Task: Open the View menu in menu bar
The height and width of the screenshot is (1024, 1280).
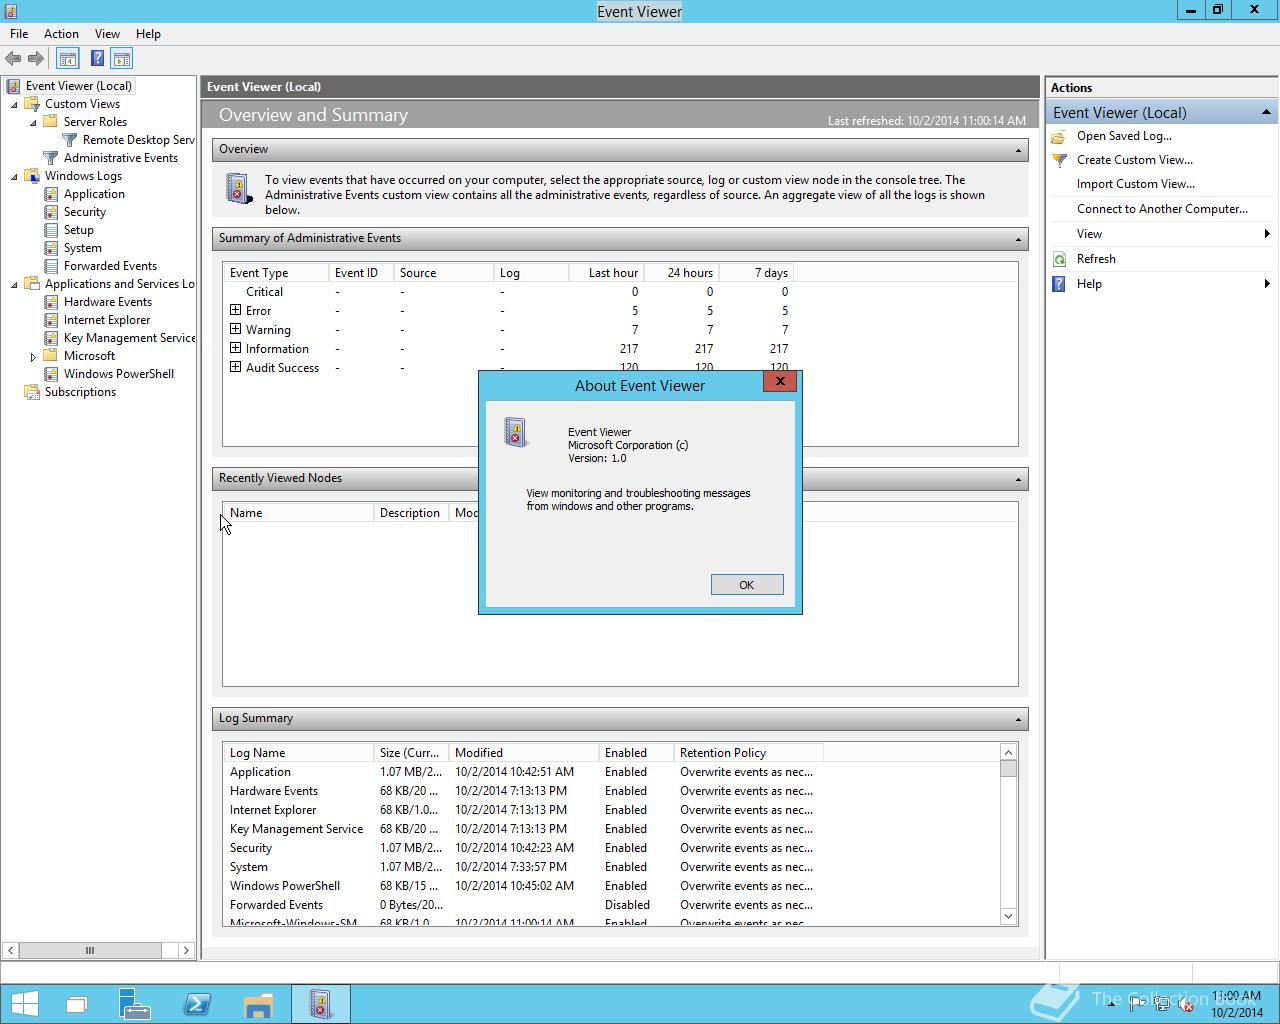Action: click(x=107, y=34)
